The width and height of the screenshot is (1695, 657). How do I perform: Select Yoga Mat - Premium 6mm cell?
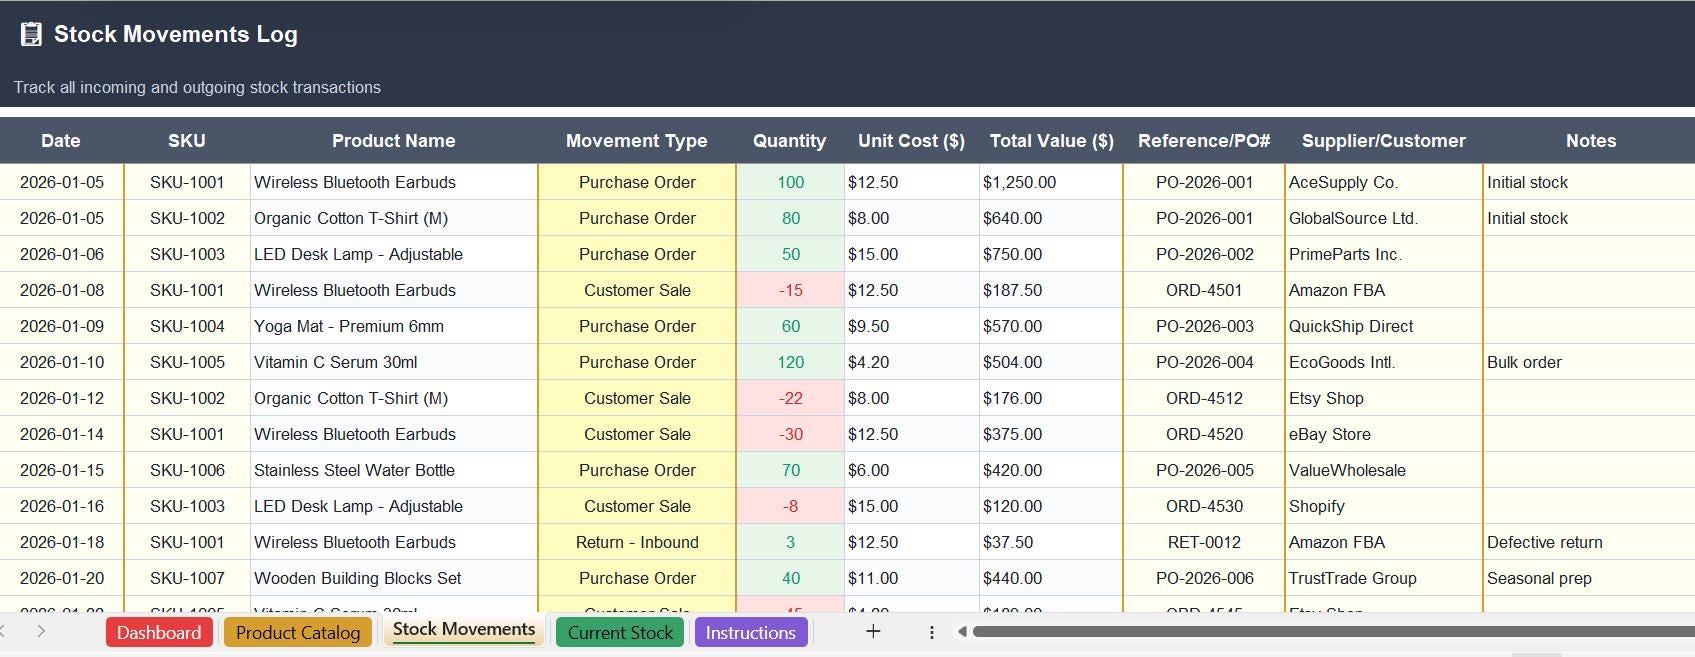(394, 326)
